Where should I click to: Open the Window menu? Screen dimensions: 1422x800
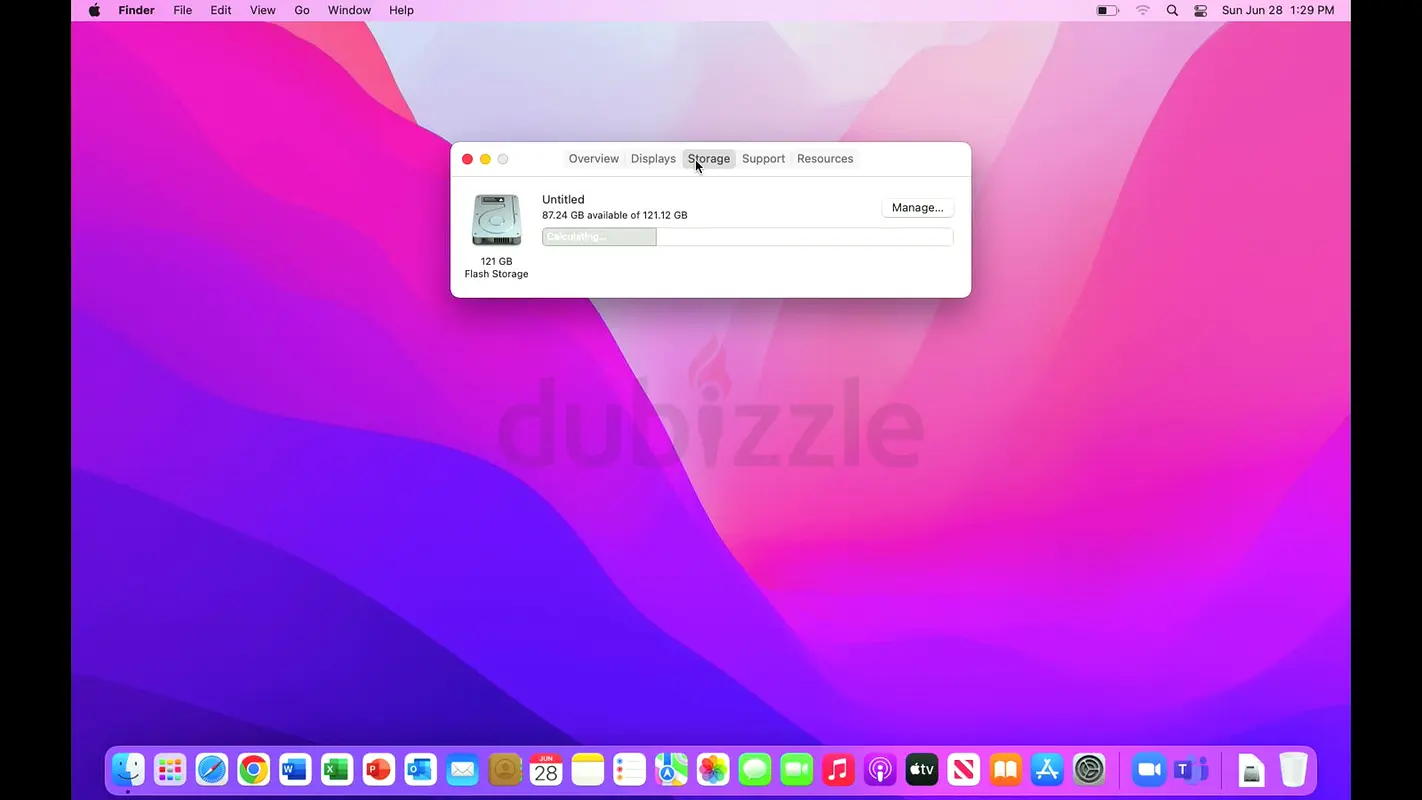[x=350, y=10]
